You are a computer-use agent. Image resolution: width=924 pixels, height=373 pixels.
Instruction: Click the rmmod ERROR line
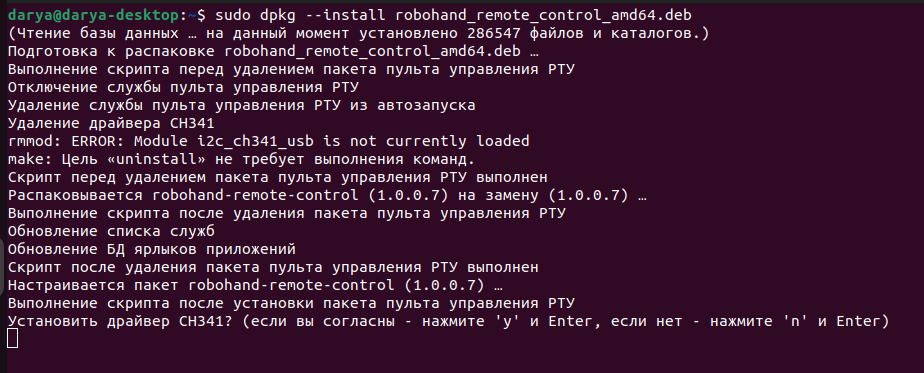(x=268, y=141)
